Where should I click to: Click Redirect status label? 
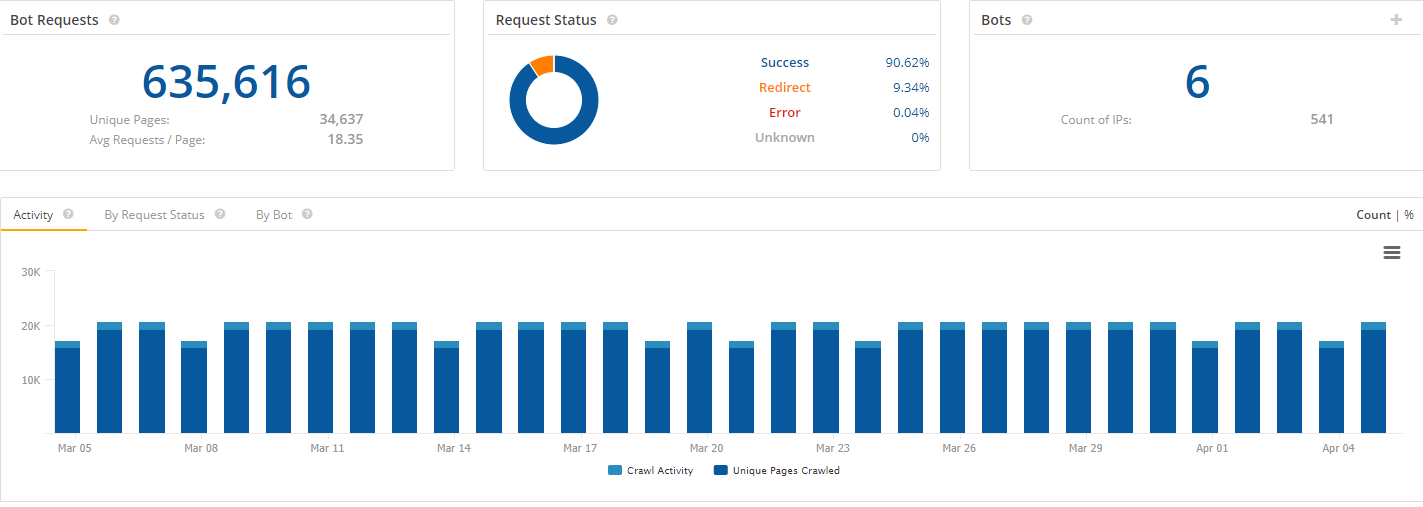785,88
